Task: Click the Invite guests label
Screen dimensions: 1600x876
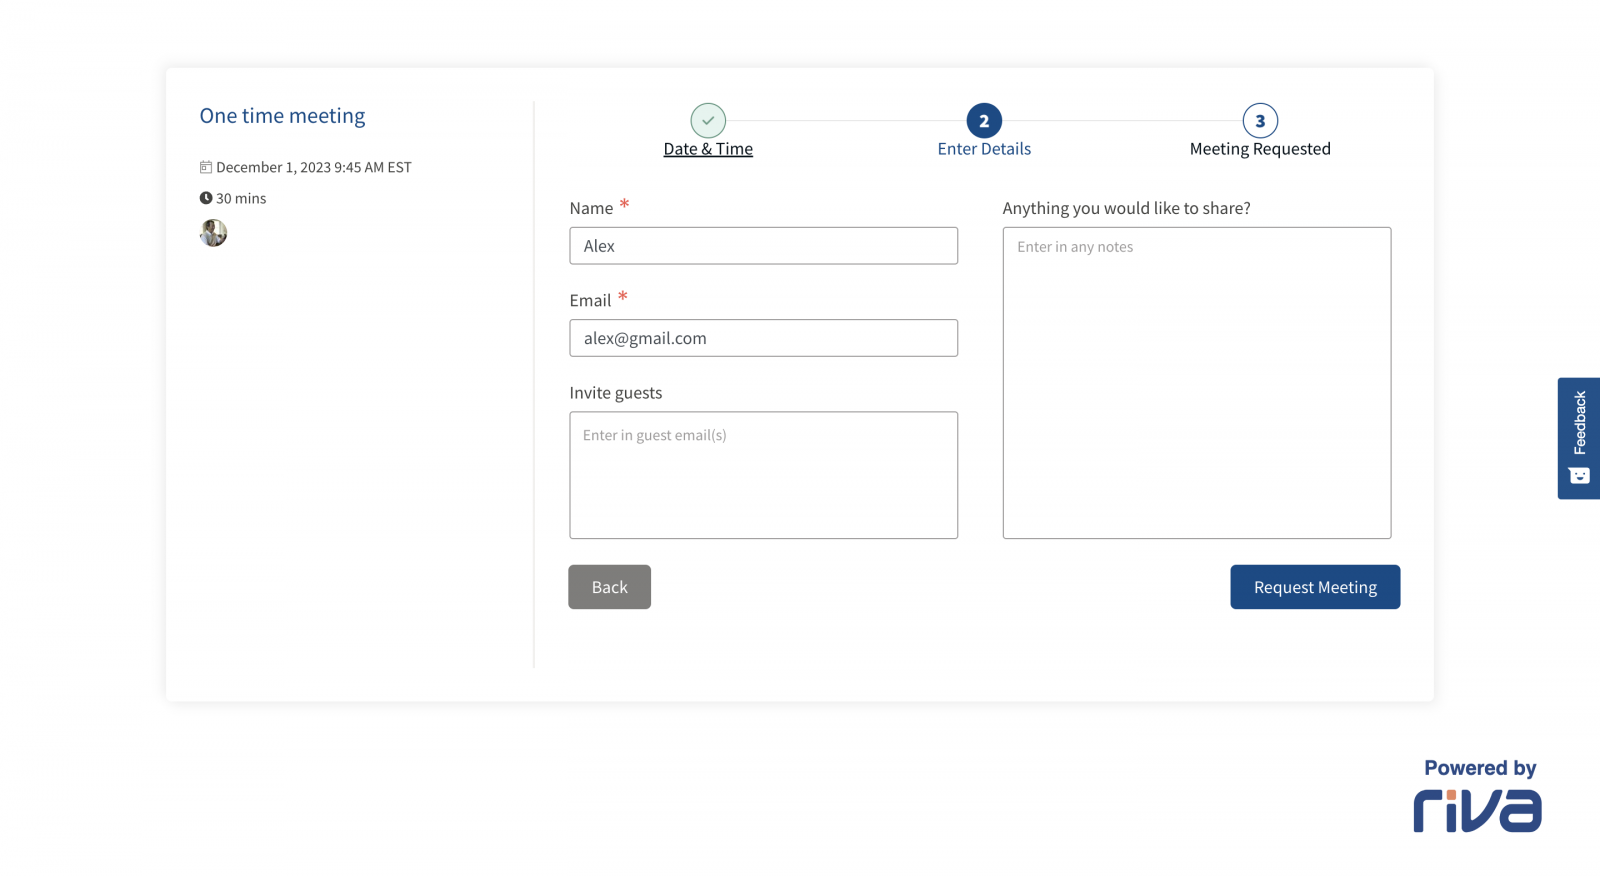Action: [x=616, y=393]
